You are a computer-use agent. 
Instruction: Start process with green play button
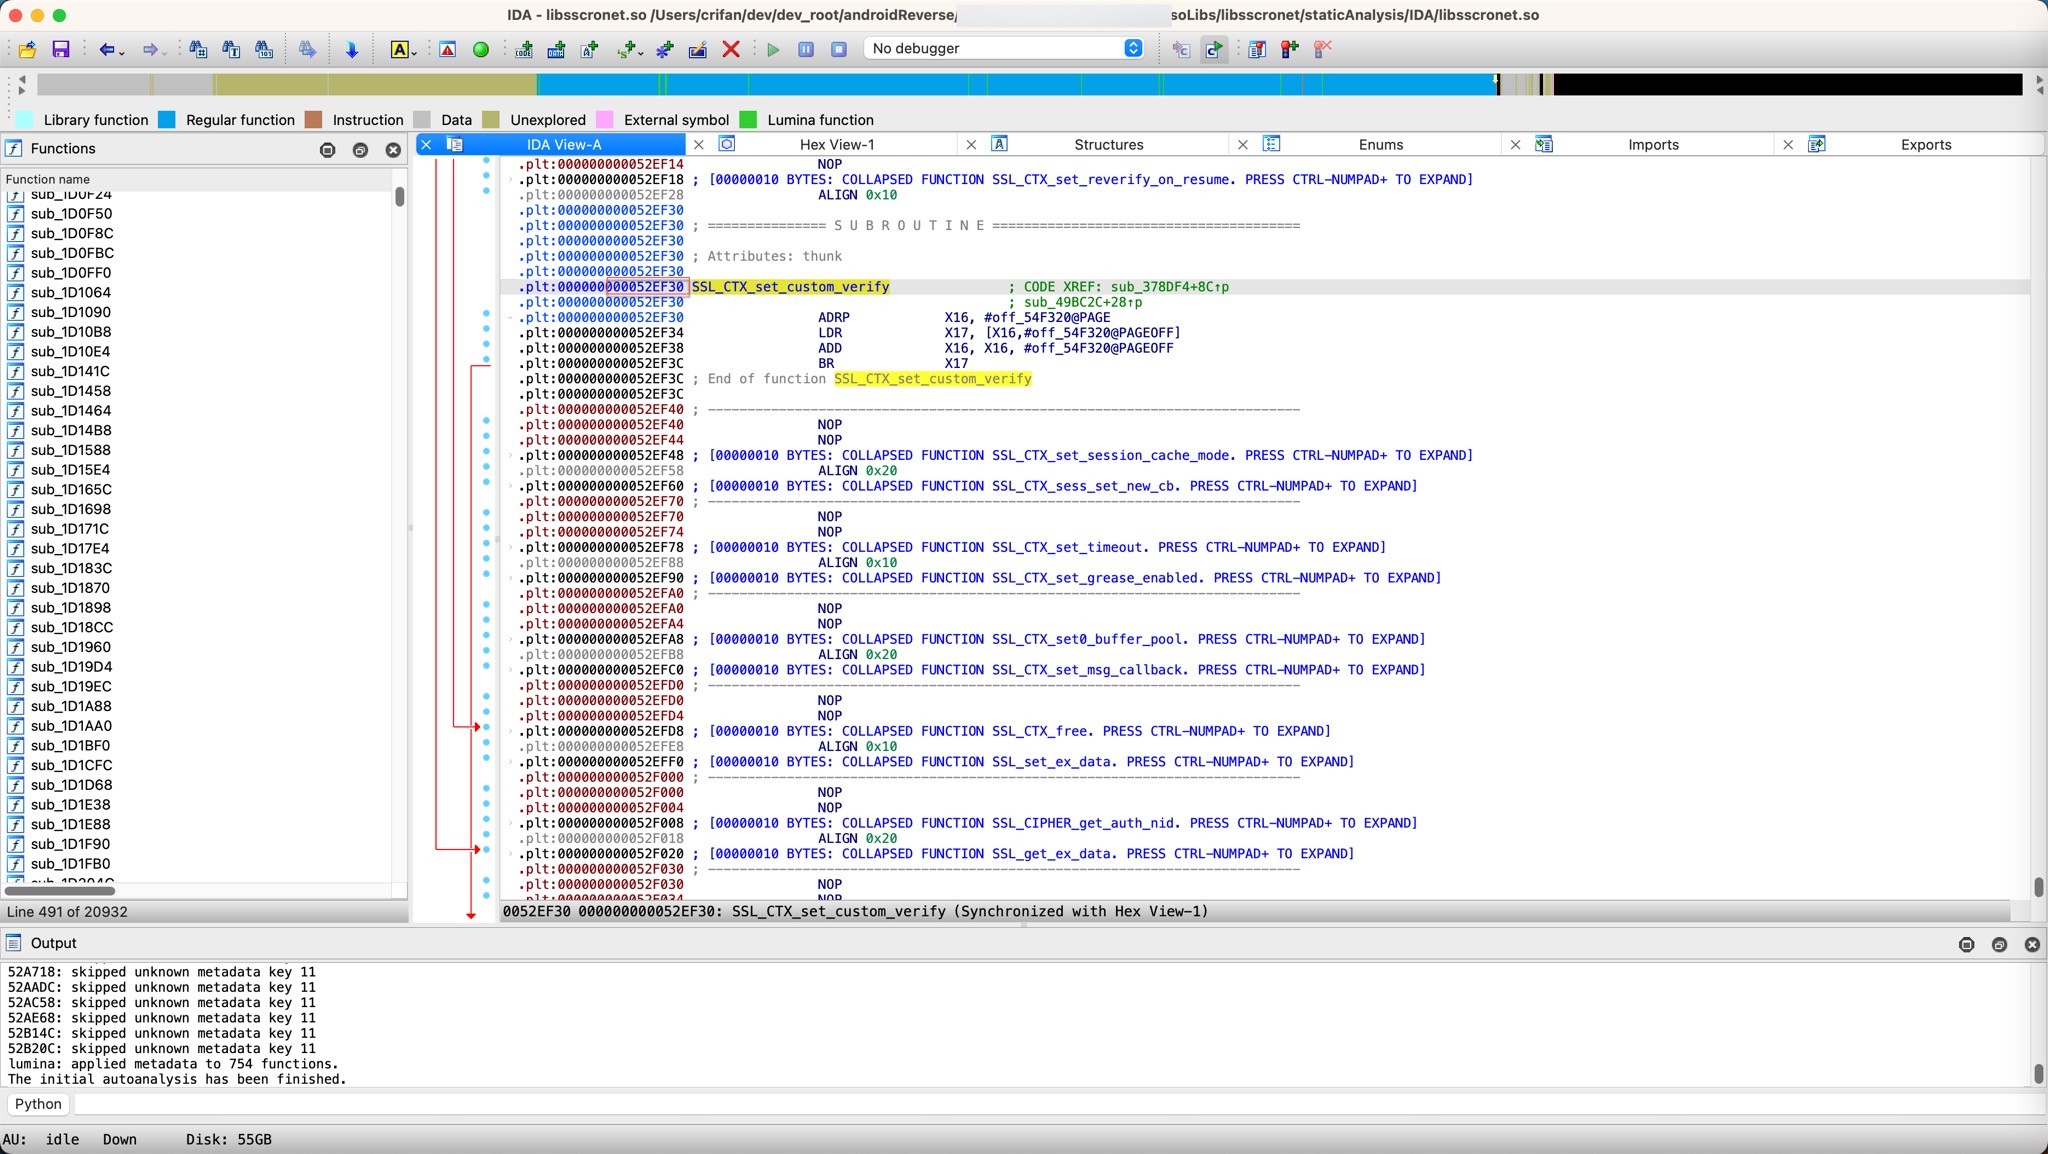pyautogui.click(x=773, y=49)
